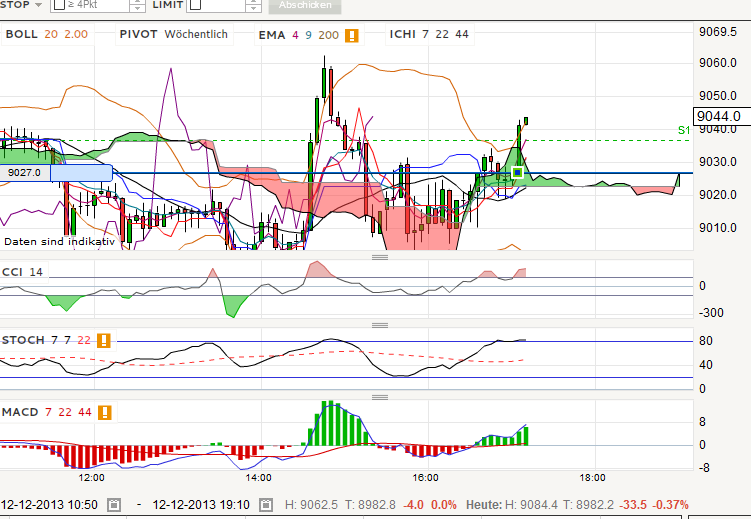Click the MACD indicator warning icon
Viewport: 751px width, 519px height.
click(104, 412)
